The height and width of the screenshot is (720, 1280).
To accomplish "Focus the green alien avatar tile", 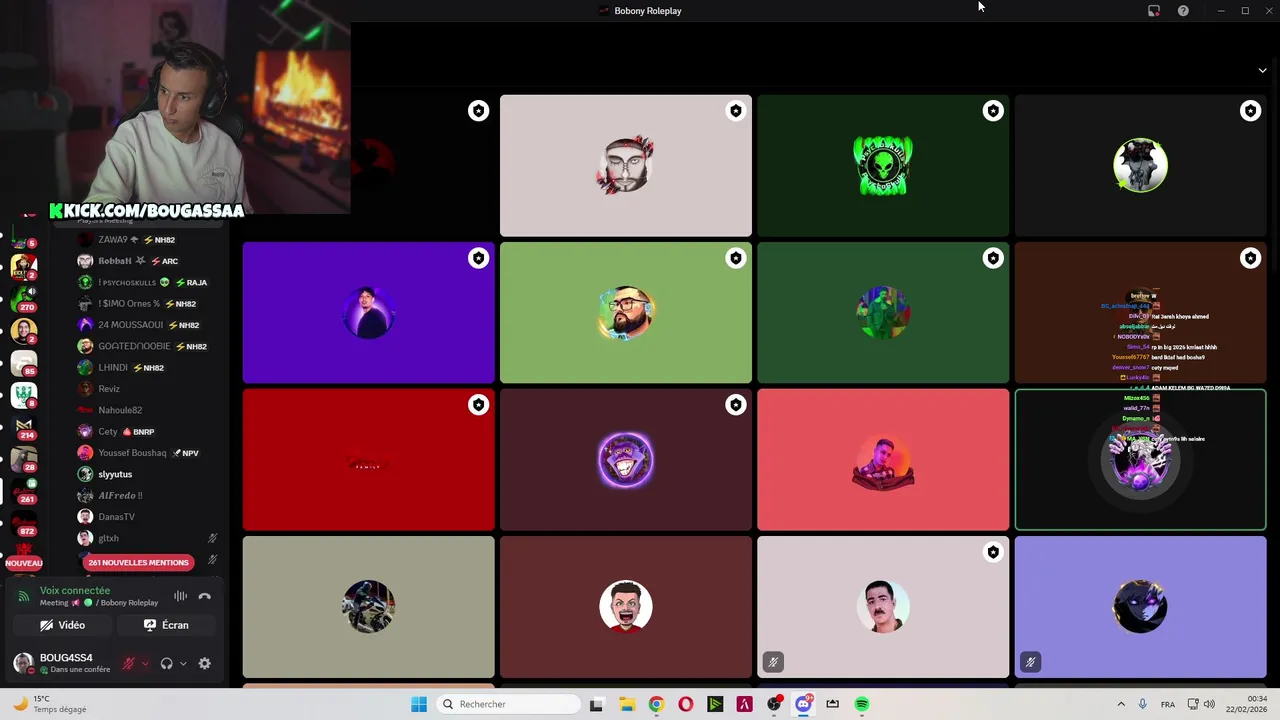I will pyautogui.click(x=883, y=166).
